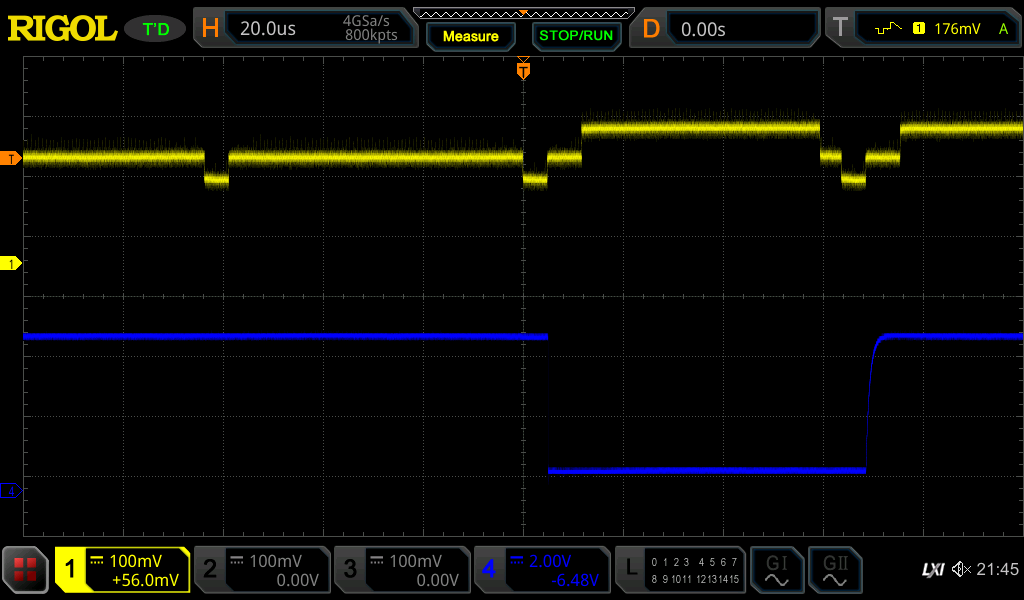
Task: Click the LXI network status icon
Action: tap(933, 570)
